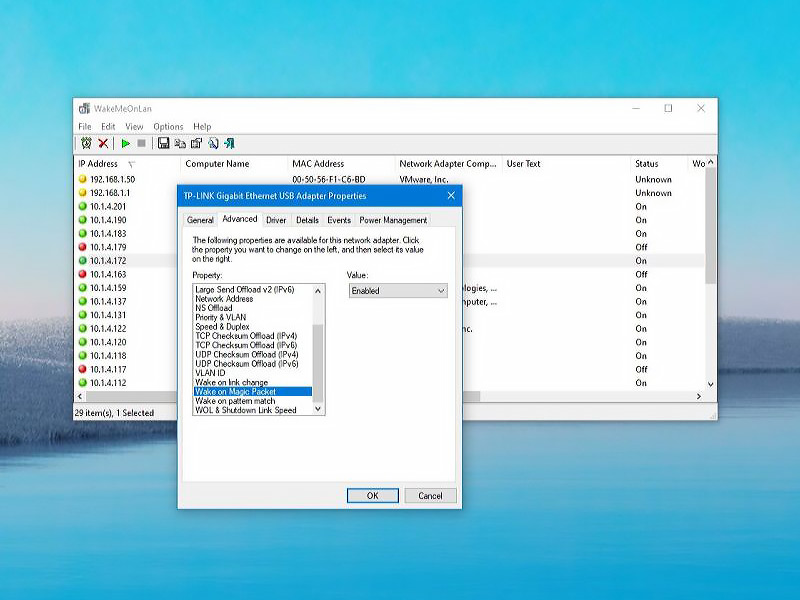Image resolution: width=800 pixels, height=600 pixels.
Task: Click the red X delete icon in toolbar
Action: [103, 144]
